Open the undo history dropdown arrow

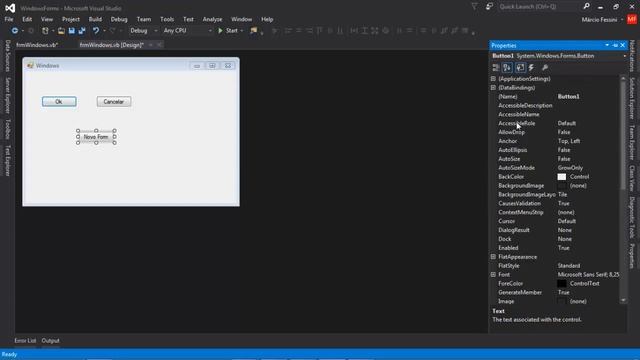pos(104,31)
